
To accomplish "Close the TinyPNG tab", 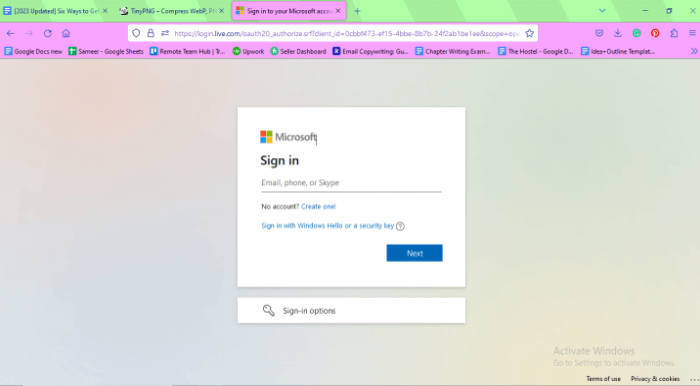I will point(221,11).
